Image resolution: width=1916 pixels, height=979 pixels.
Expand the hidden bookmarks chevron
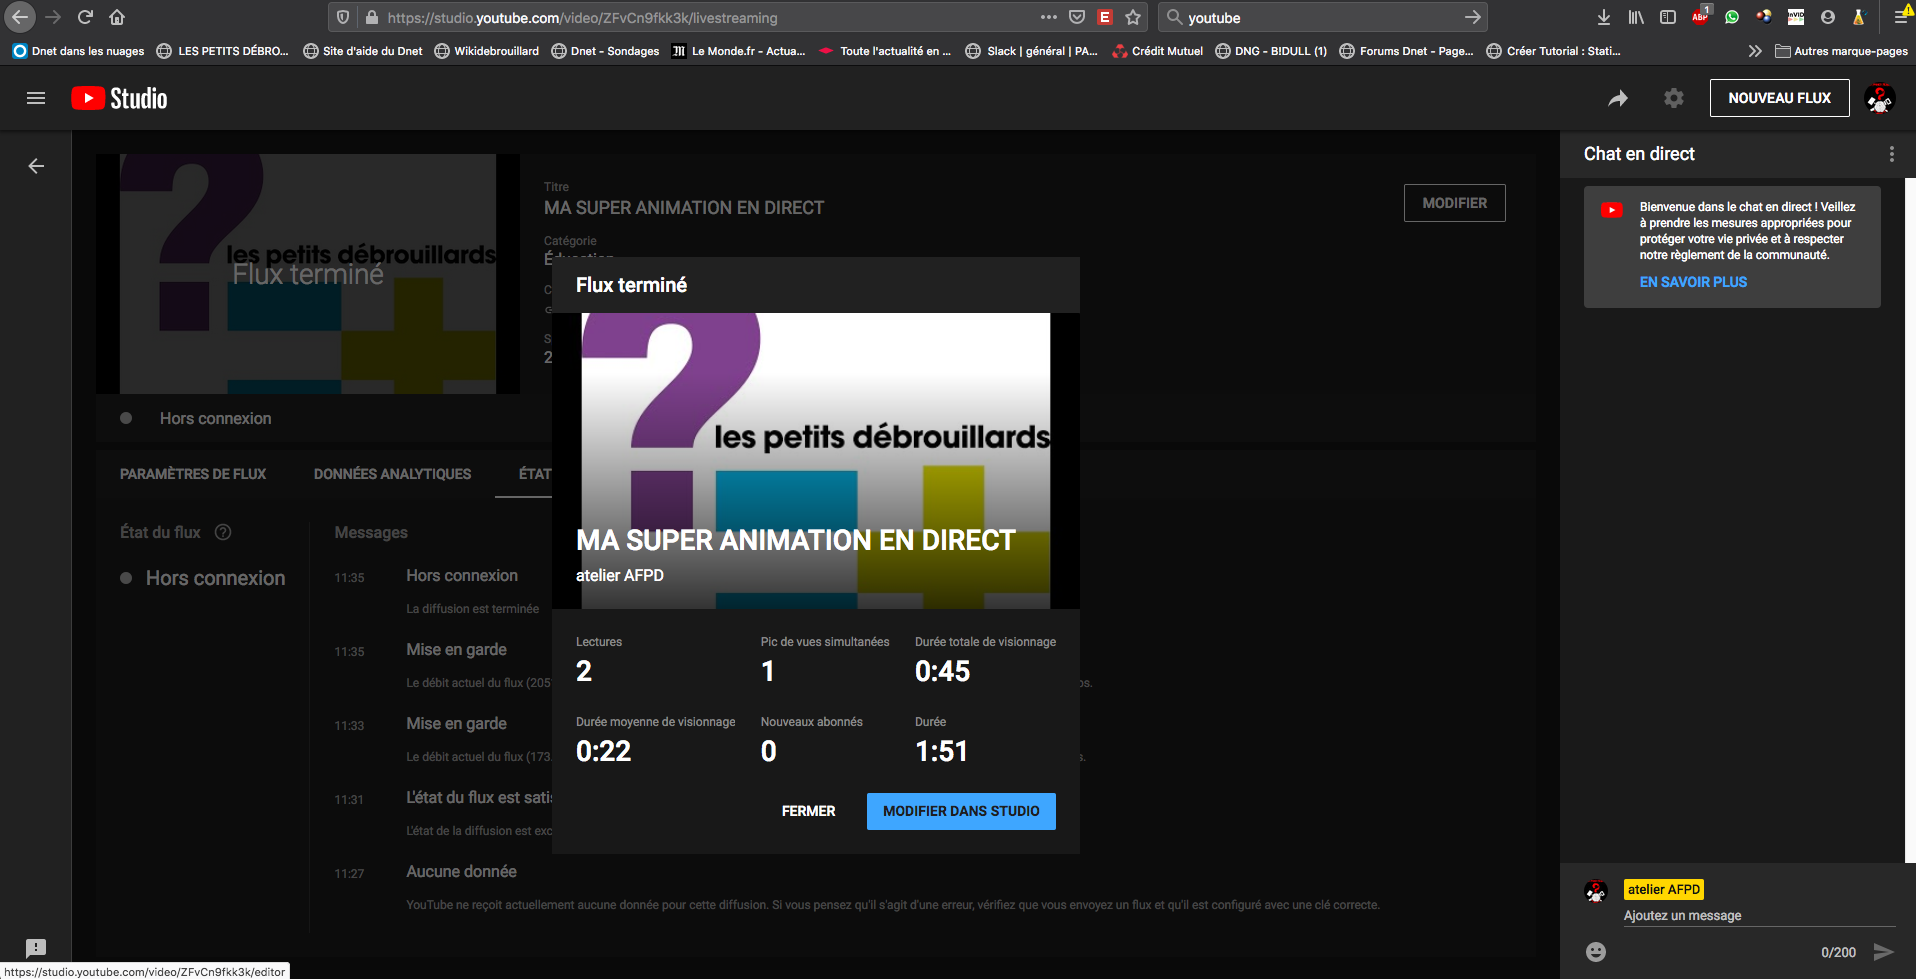point(1754,51)
